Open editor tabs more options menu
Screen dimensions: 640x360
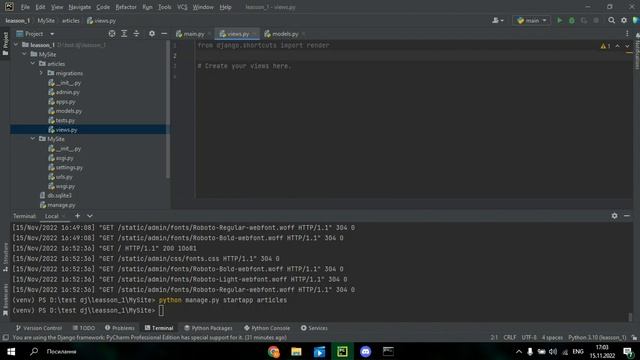click(x=627, y=34)
